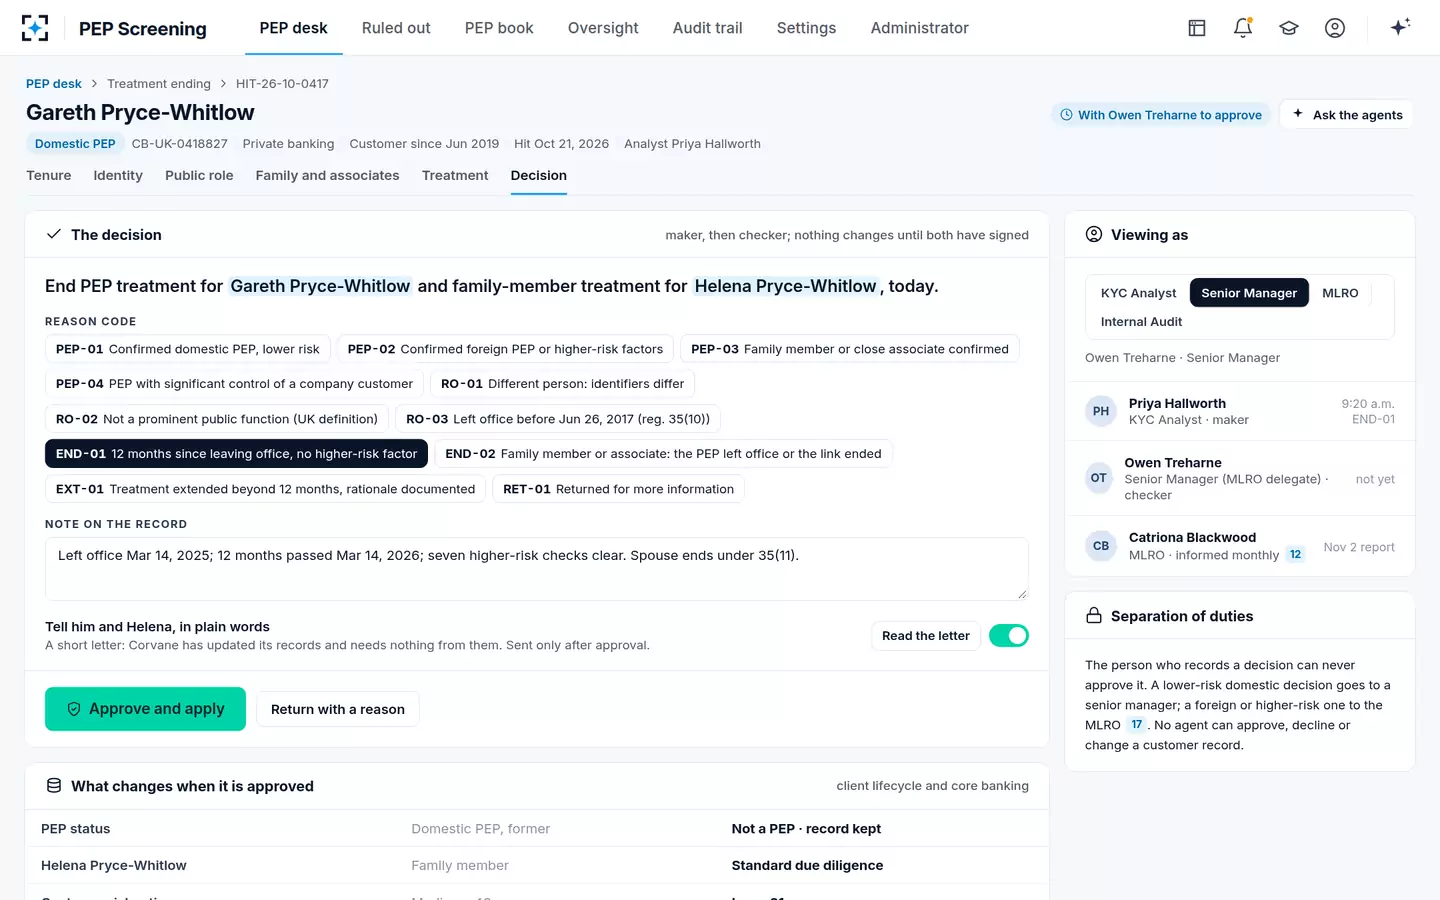Screen dimensions: 1440x900
Task: Select reason code RO-03 Left office before 2017
Action: point(558,419)
